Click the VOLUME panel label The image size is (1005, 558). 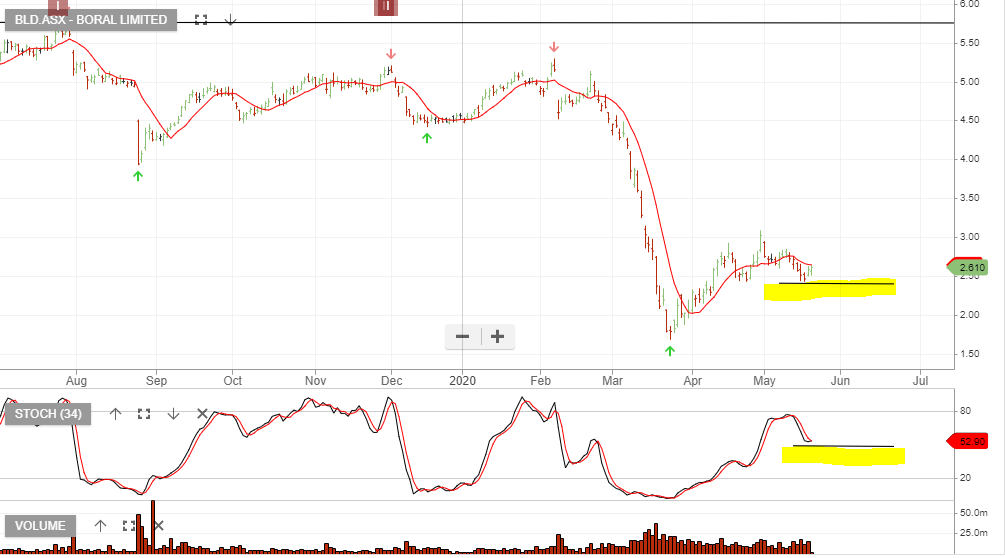(x=40, y=526)
